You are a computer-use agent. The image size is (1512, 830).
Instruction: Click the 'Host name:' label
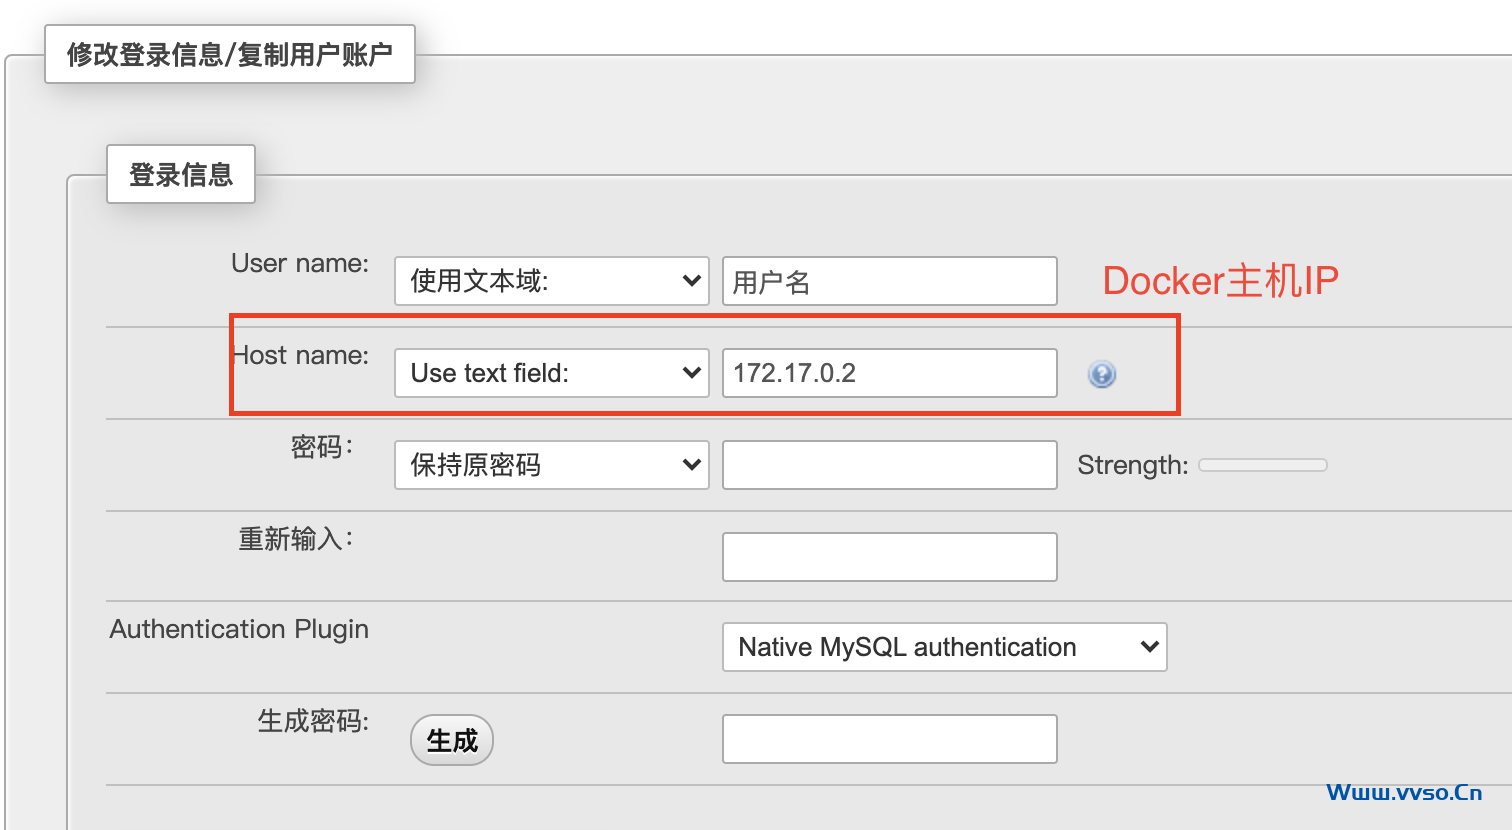coord(300,355)
